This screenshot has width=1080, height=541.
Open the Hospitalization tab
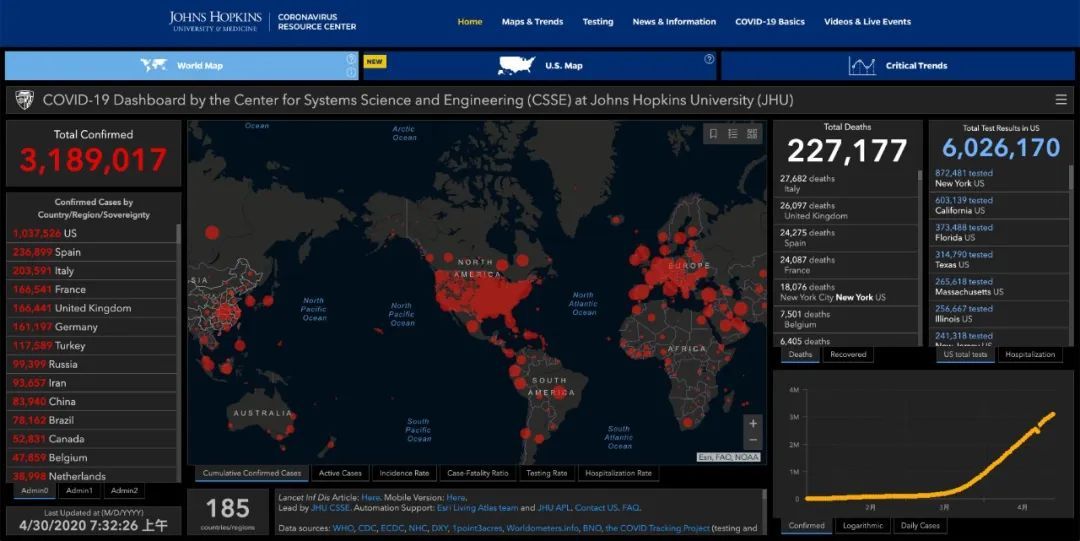(x=1029, y=354)
